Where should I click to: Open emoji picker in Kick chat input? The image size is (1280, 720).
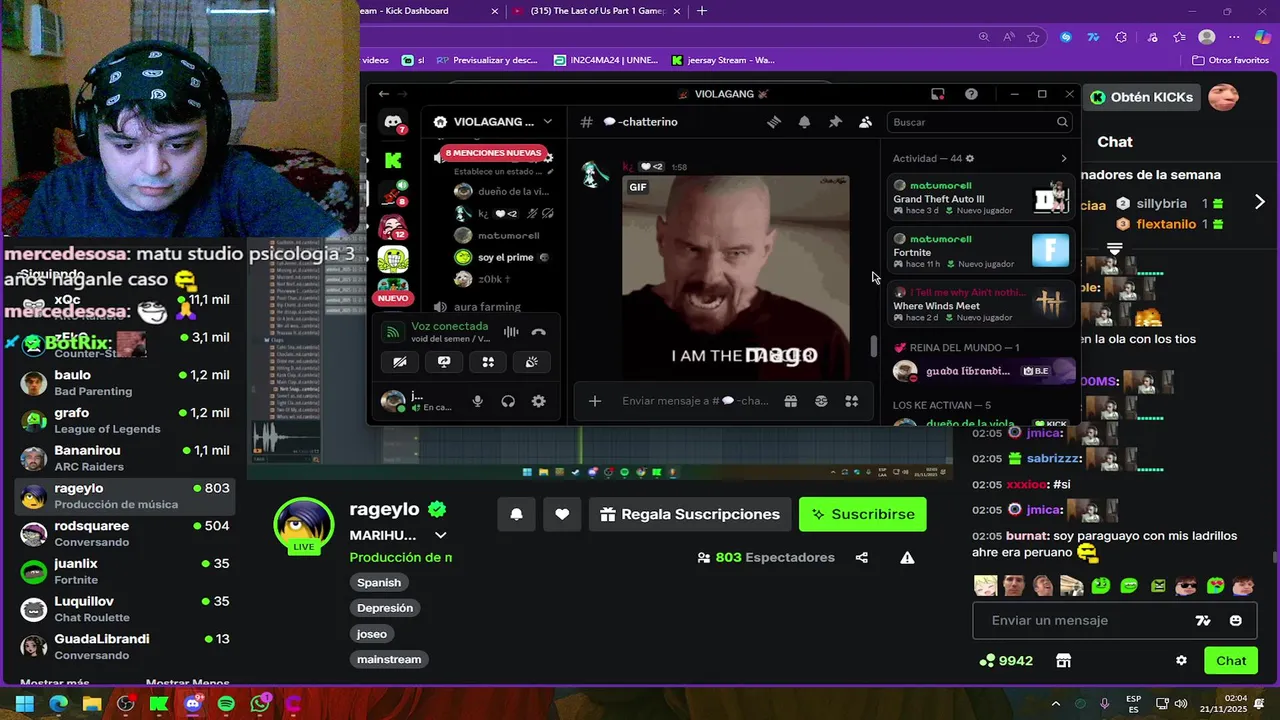click(1236, 620)
